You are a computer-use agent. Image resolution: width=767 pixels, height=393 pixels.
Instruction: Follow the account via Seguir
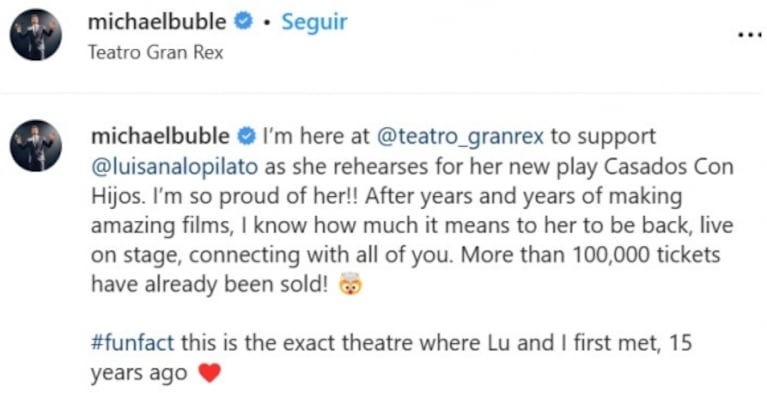pos(314,22)
